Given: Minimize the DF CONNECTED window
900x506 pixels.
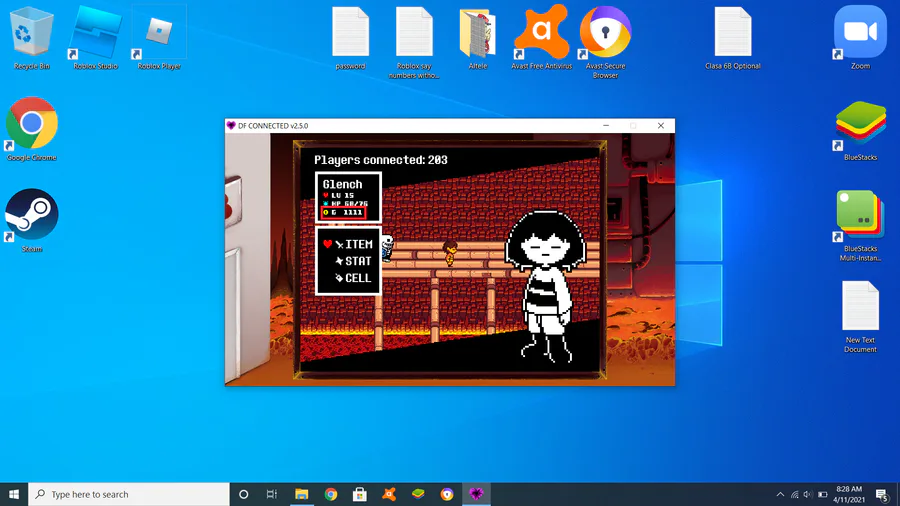Looking at the screenshot, I should click(606, 126).
